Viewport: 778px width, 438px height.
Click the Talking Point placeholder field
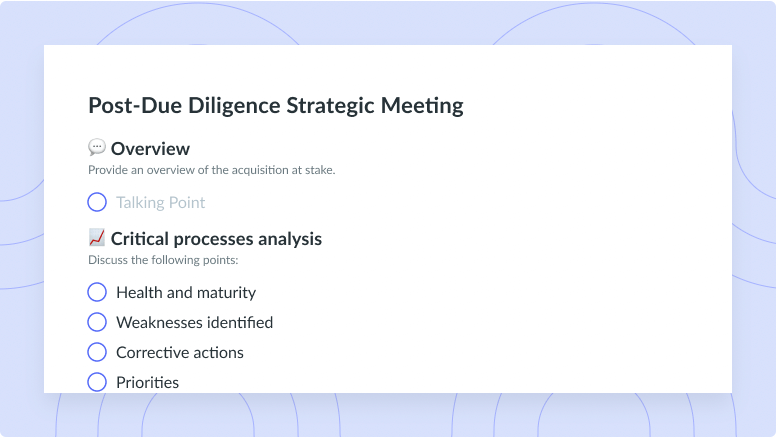(160, 202)
